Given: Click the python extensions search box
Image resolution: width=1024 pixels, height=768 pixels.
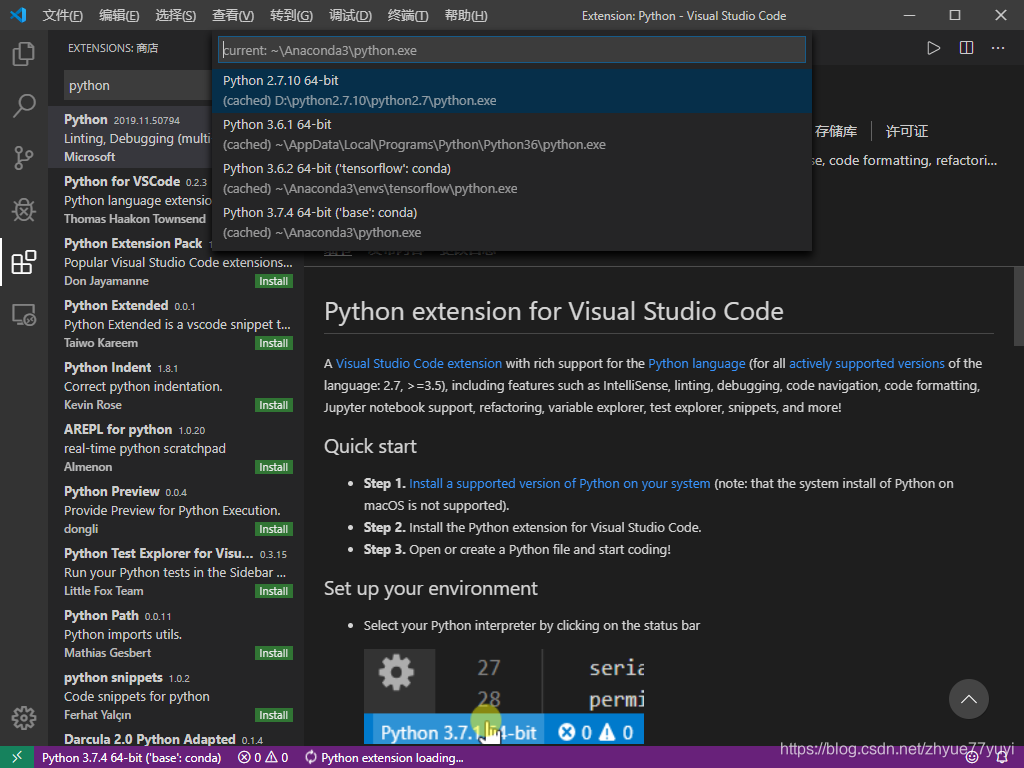Looking at the screenshot, I should [x=138, y=86].
